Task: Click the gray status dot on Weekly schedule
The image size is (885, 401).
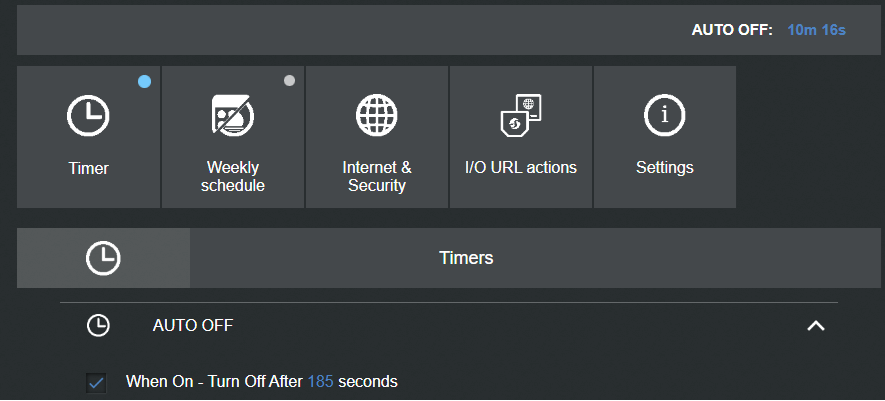Action: (289, 81)
